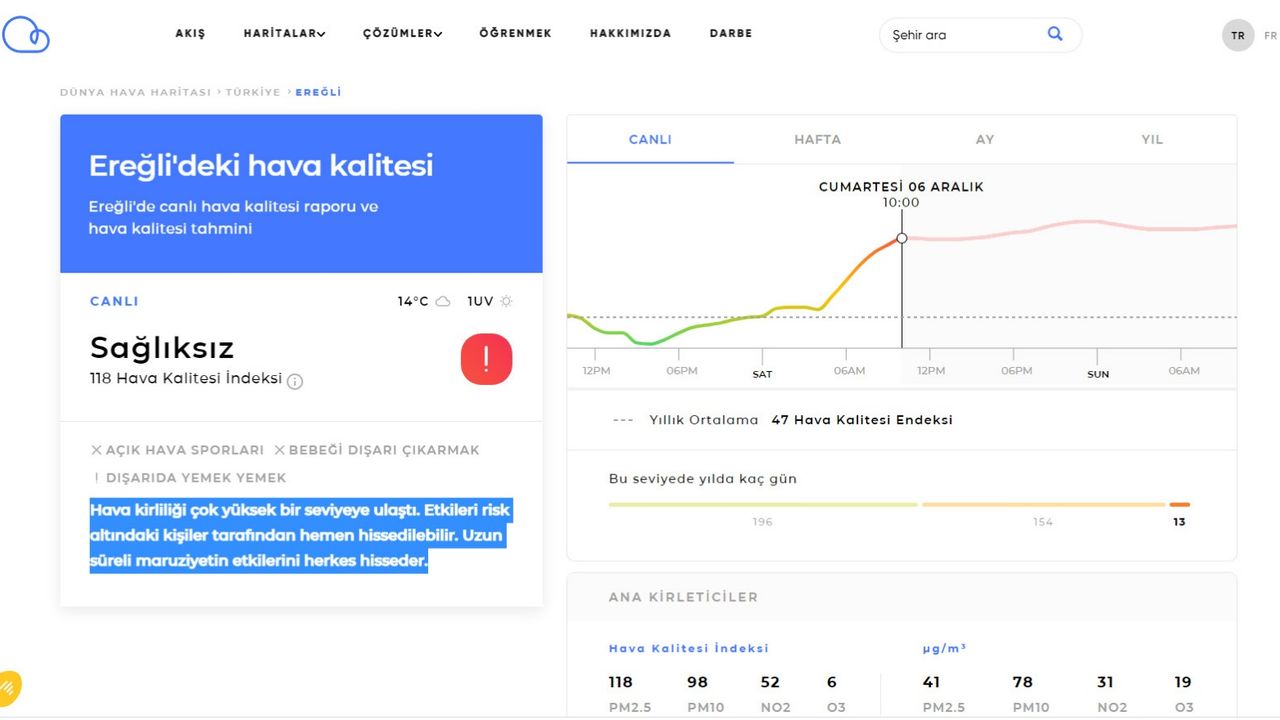Expand the Haritalar dropdown menu
Viewport: 1280px width, 720px height.
point(284,33)
